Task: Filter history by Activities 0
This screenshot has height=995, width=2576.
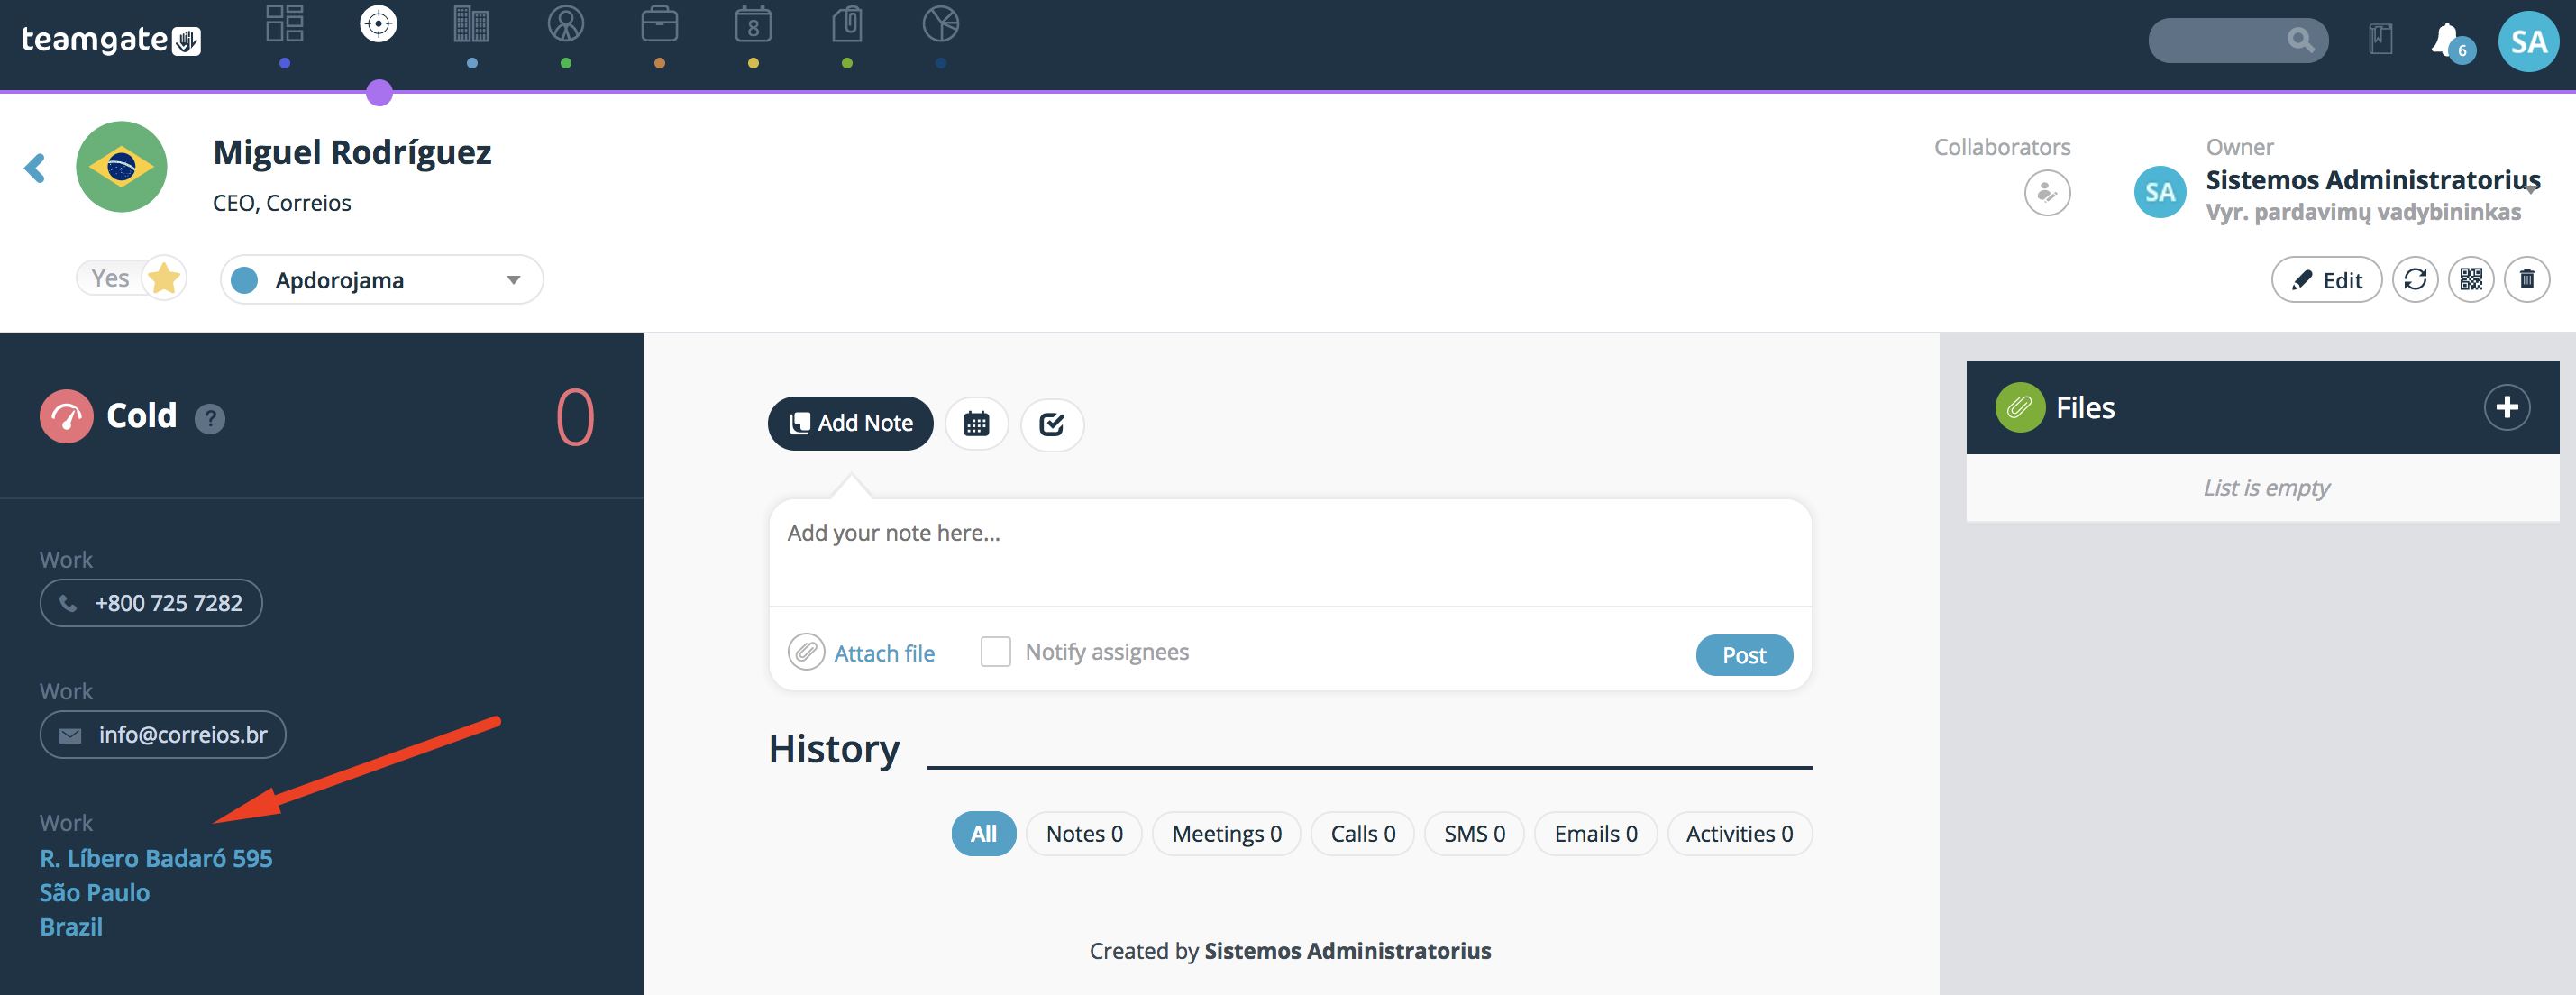Action: 1739,834
